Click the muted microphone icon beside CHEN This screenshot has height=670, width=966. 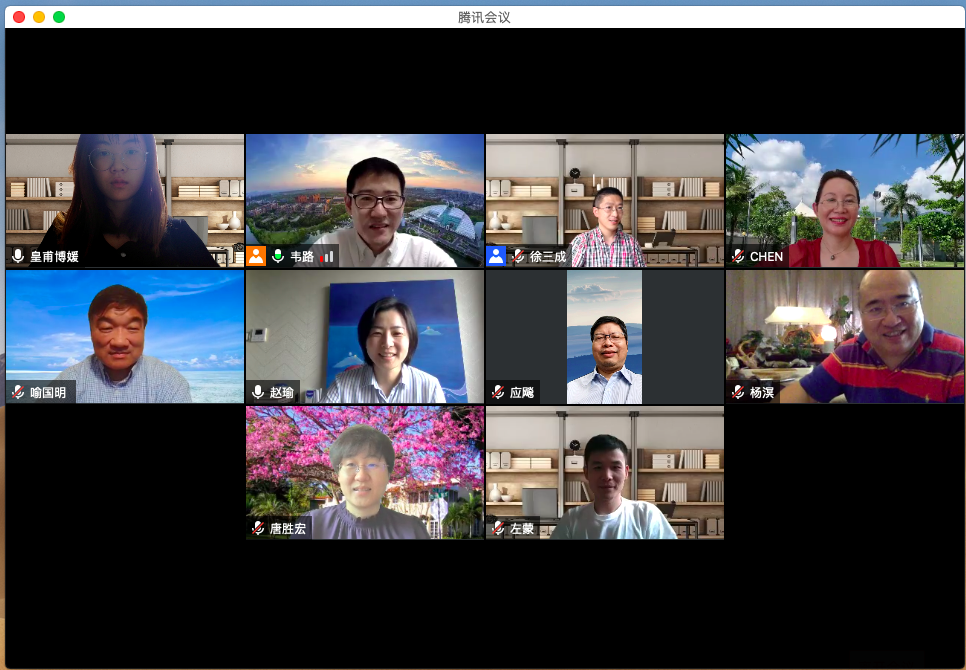tap(738, 256)
